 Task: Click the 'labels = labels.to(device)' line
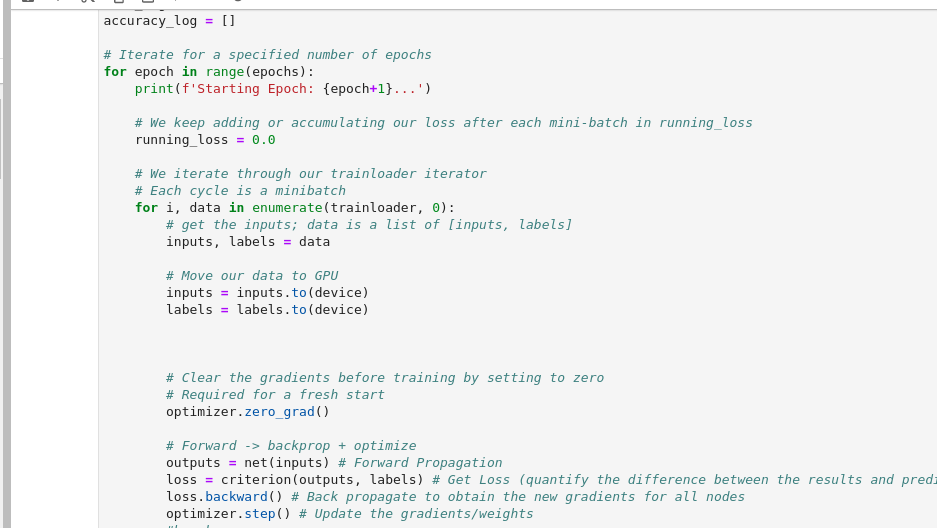coord(267,310)
